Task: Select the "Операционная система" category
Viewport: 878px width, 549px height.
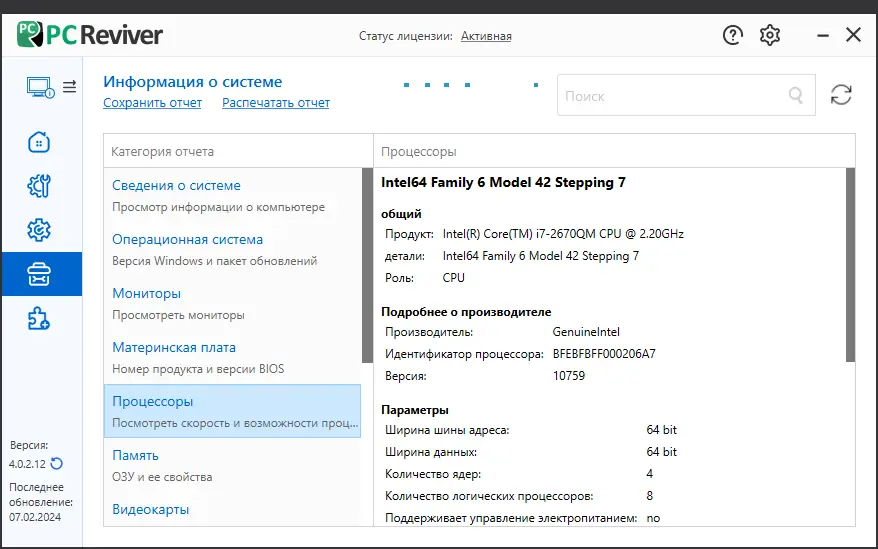Action: pyautogui.click(x=187, y=239)
